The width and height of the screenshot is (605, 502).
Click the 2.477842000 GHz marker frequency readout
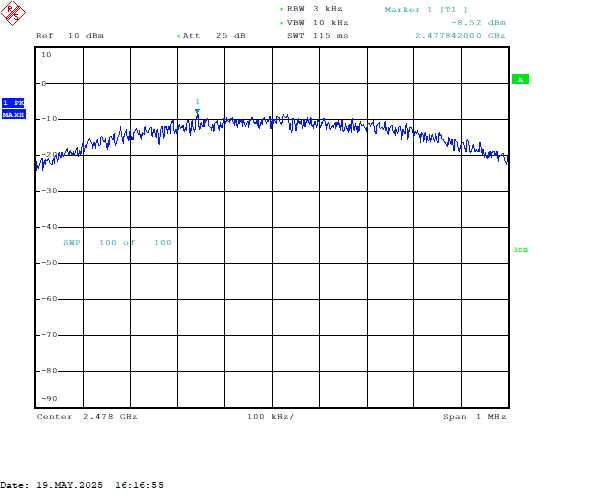tap(460, 36)
